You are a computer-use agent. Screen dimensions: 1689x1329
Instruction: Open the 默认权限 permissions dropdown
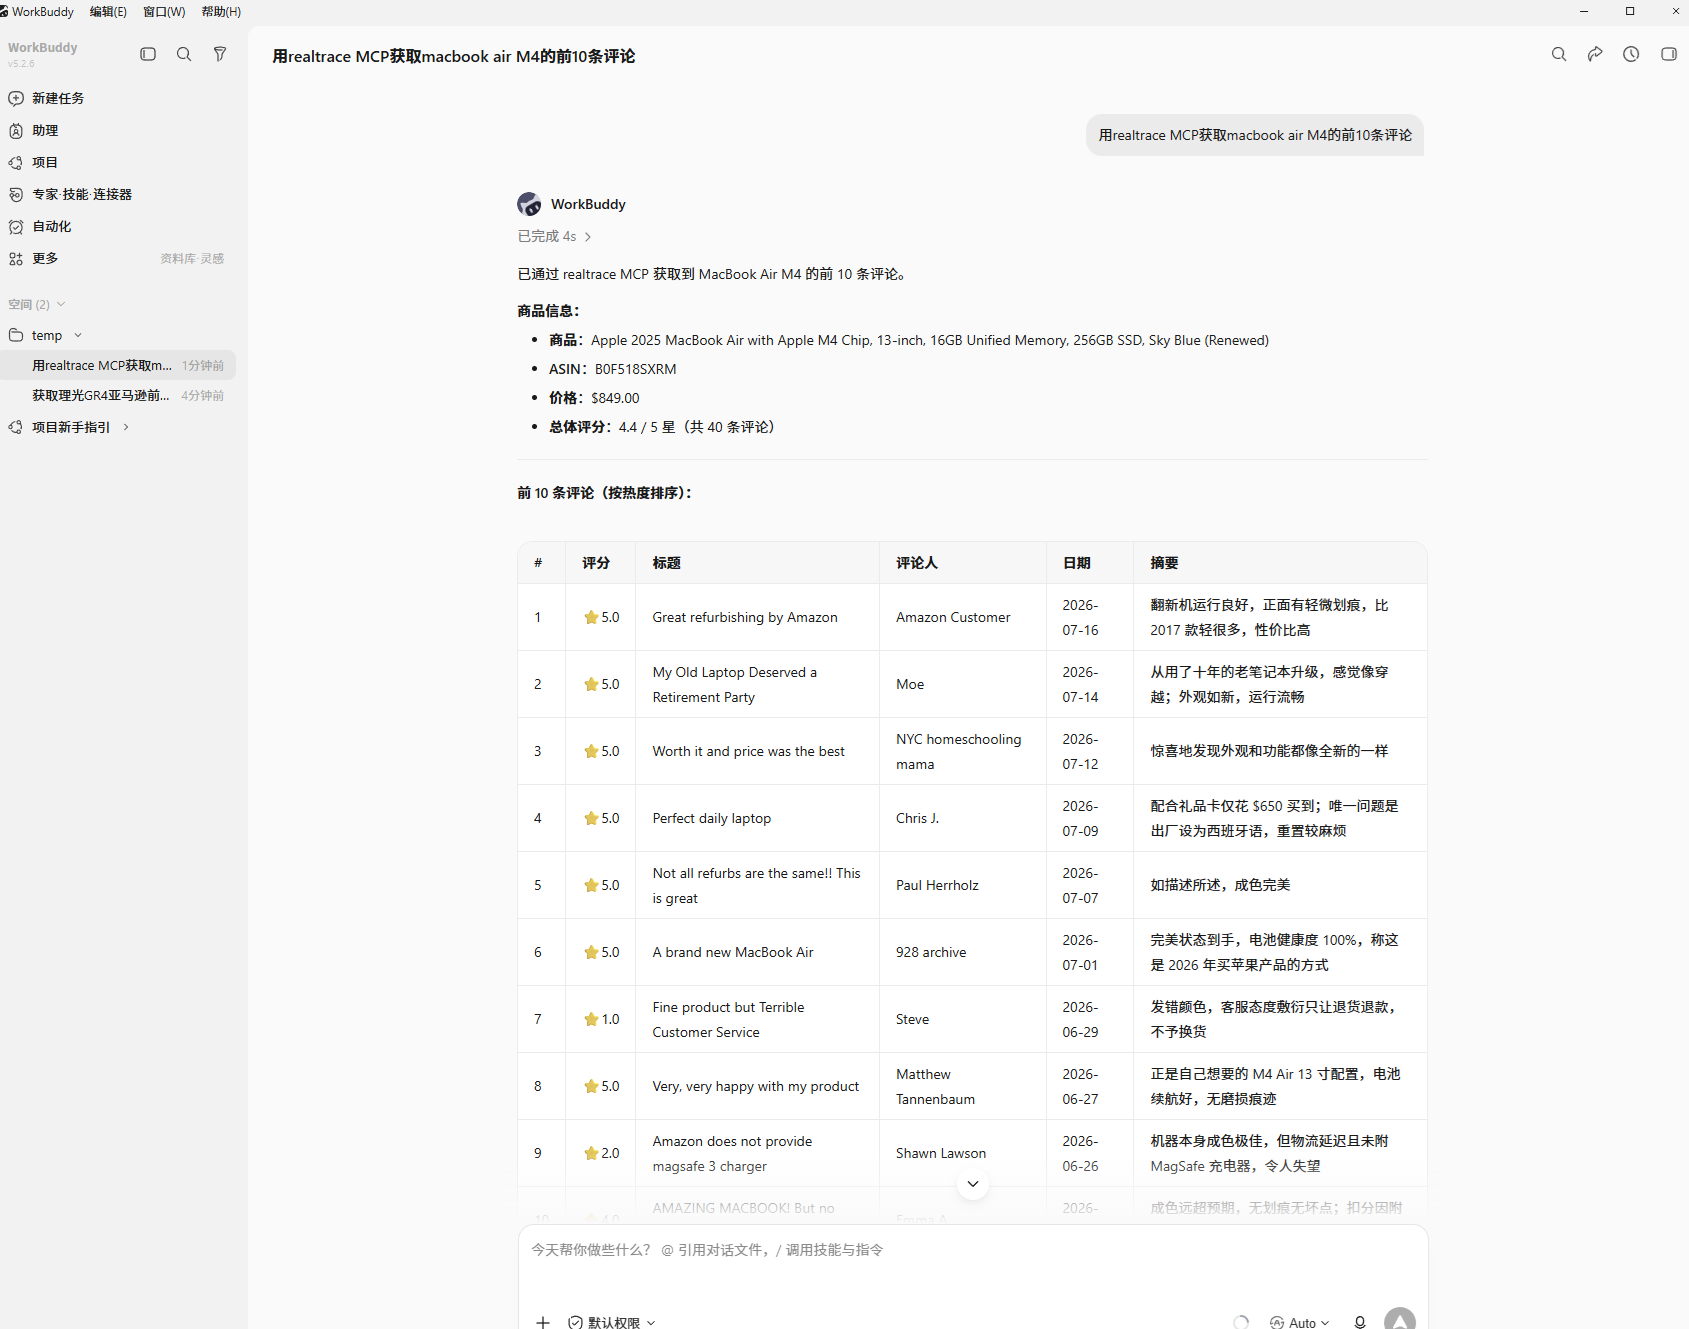coord(612,1322)
